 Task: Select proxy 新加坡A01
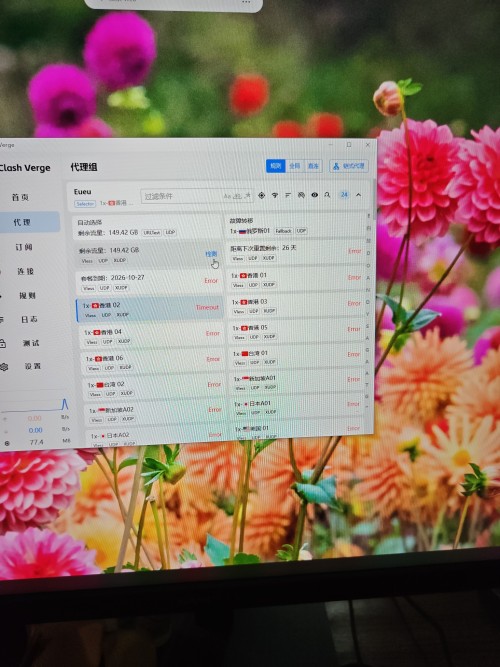298,382
